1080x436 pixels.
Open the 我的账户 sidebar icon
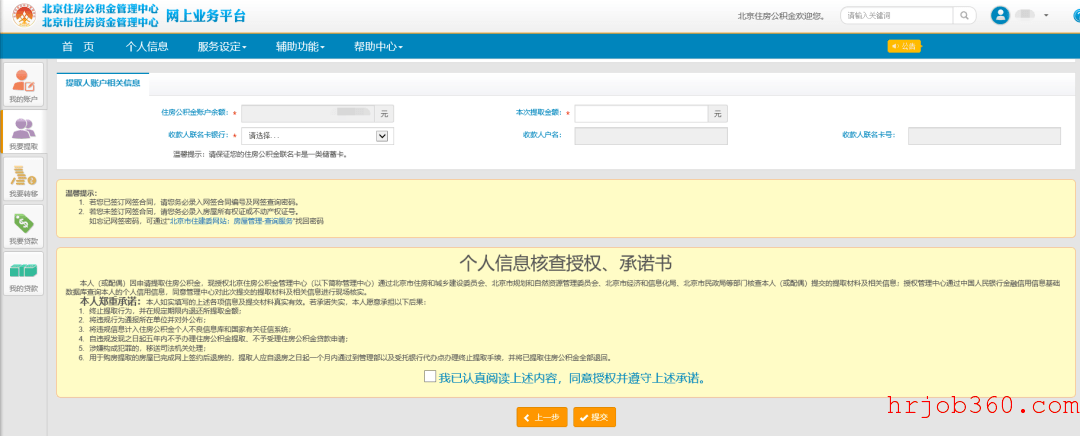tap(24, 85)
